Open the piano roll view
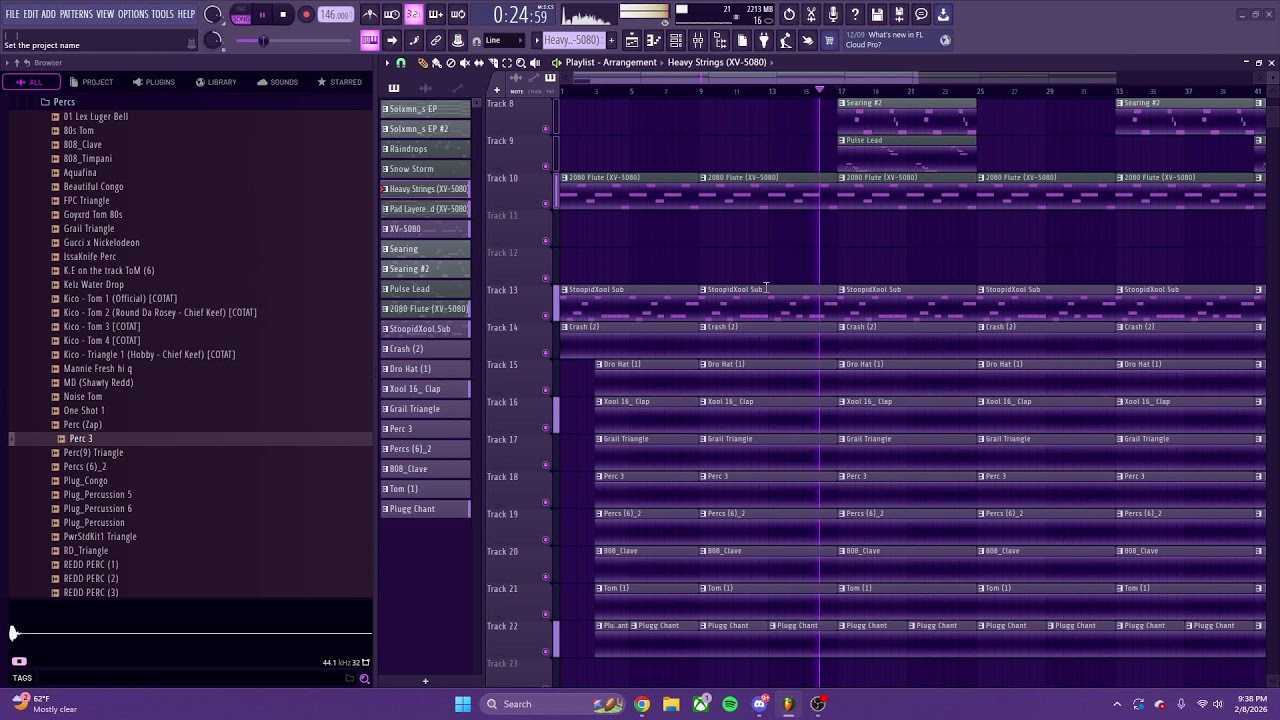This screenshot has width=1280, height=720. [x=654, y=41]
